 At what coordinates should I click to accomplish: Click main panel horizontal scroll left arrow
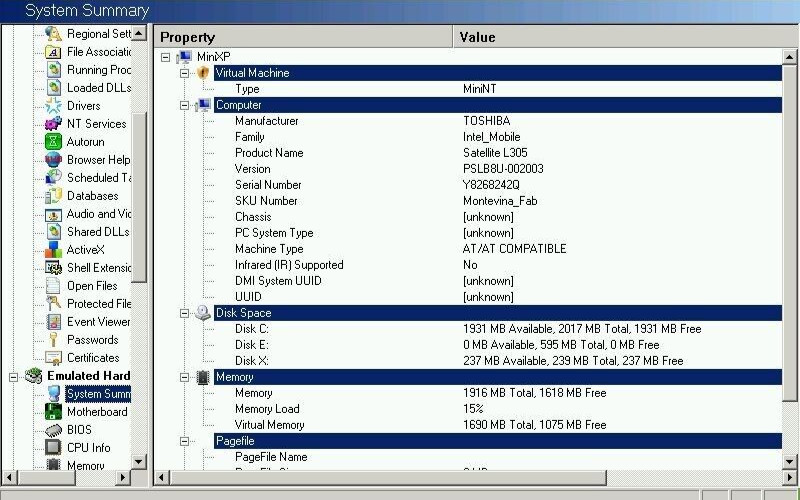tap(162, 478)
